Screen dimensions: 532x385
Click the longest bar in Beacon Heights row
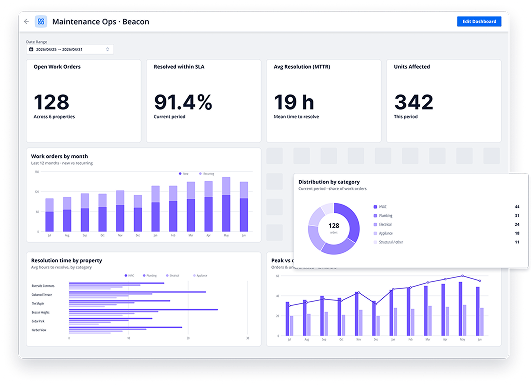click(x=143, y=309)
